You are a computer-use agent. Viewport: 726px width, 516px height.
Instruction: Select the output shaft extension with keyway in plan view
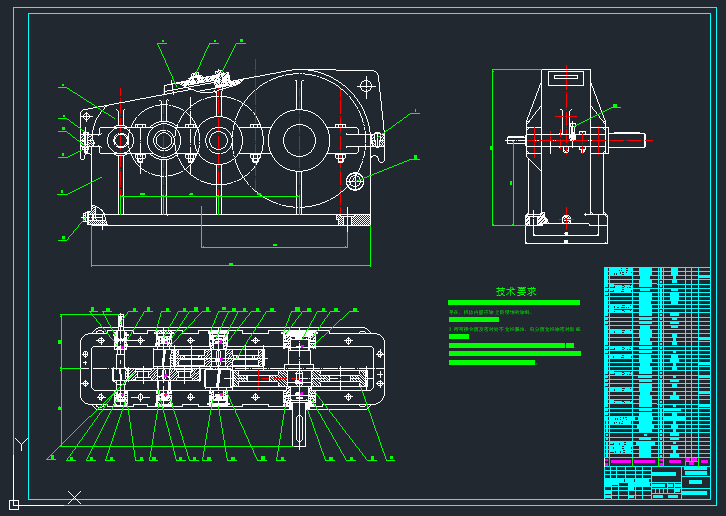tap(299, 425)
